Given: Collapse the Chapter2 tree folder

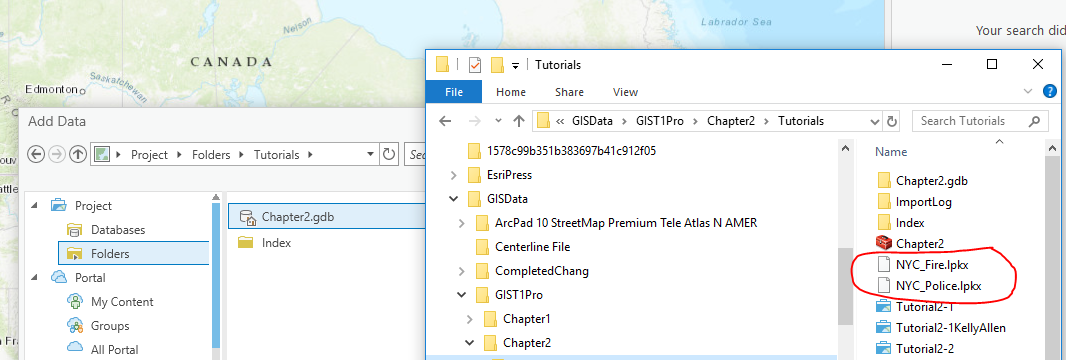Looking at the screenshot, I should [470, 342].
